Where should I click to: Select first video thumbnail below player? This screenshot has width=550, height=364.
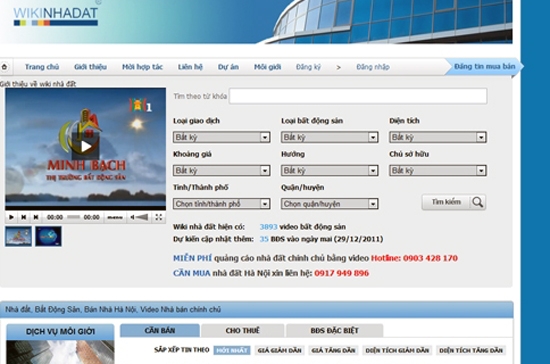(x=18, y=236)
